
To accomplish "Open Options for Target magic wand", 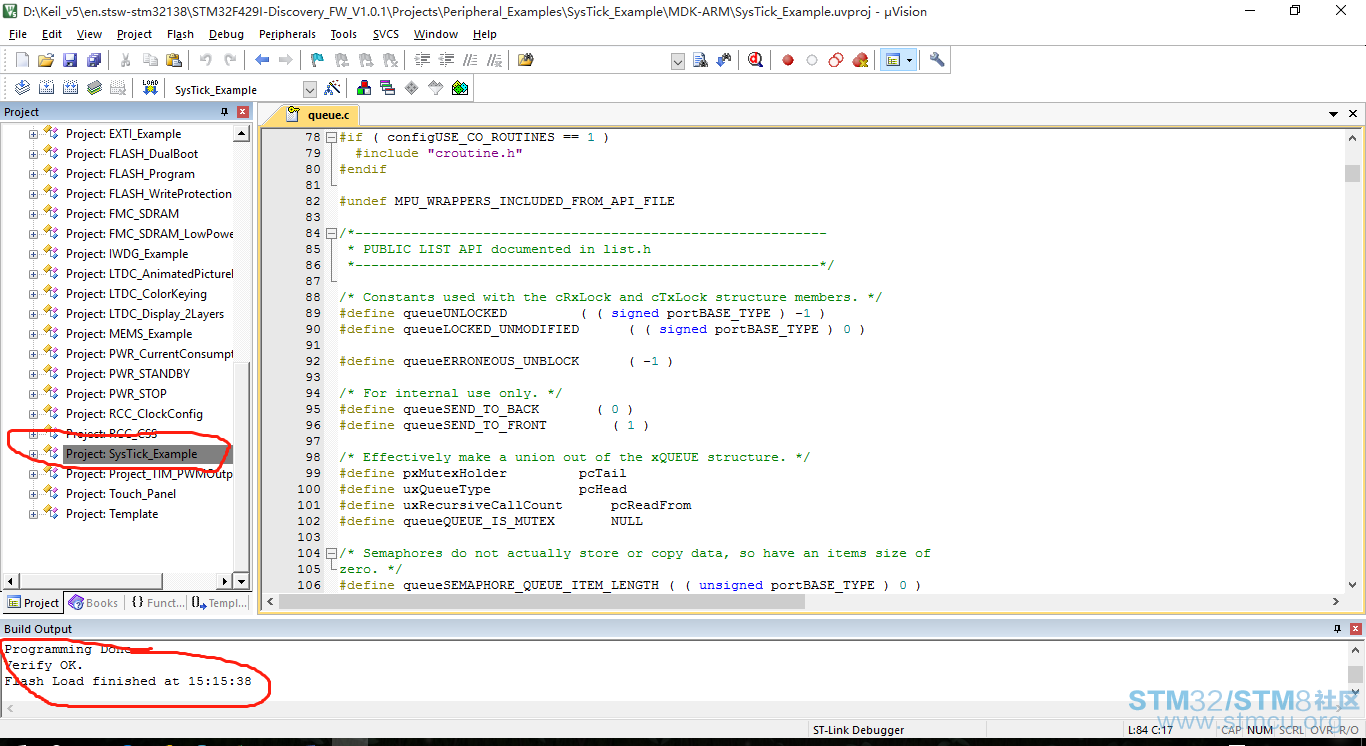I will (x=332, y=88).
